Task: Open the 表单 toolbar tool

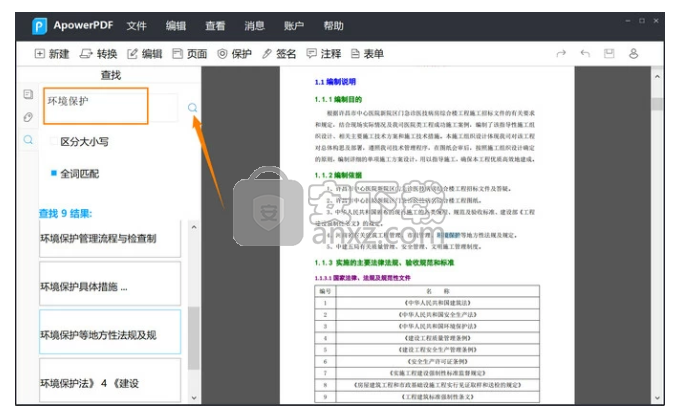Action: (367, 54)
